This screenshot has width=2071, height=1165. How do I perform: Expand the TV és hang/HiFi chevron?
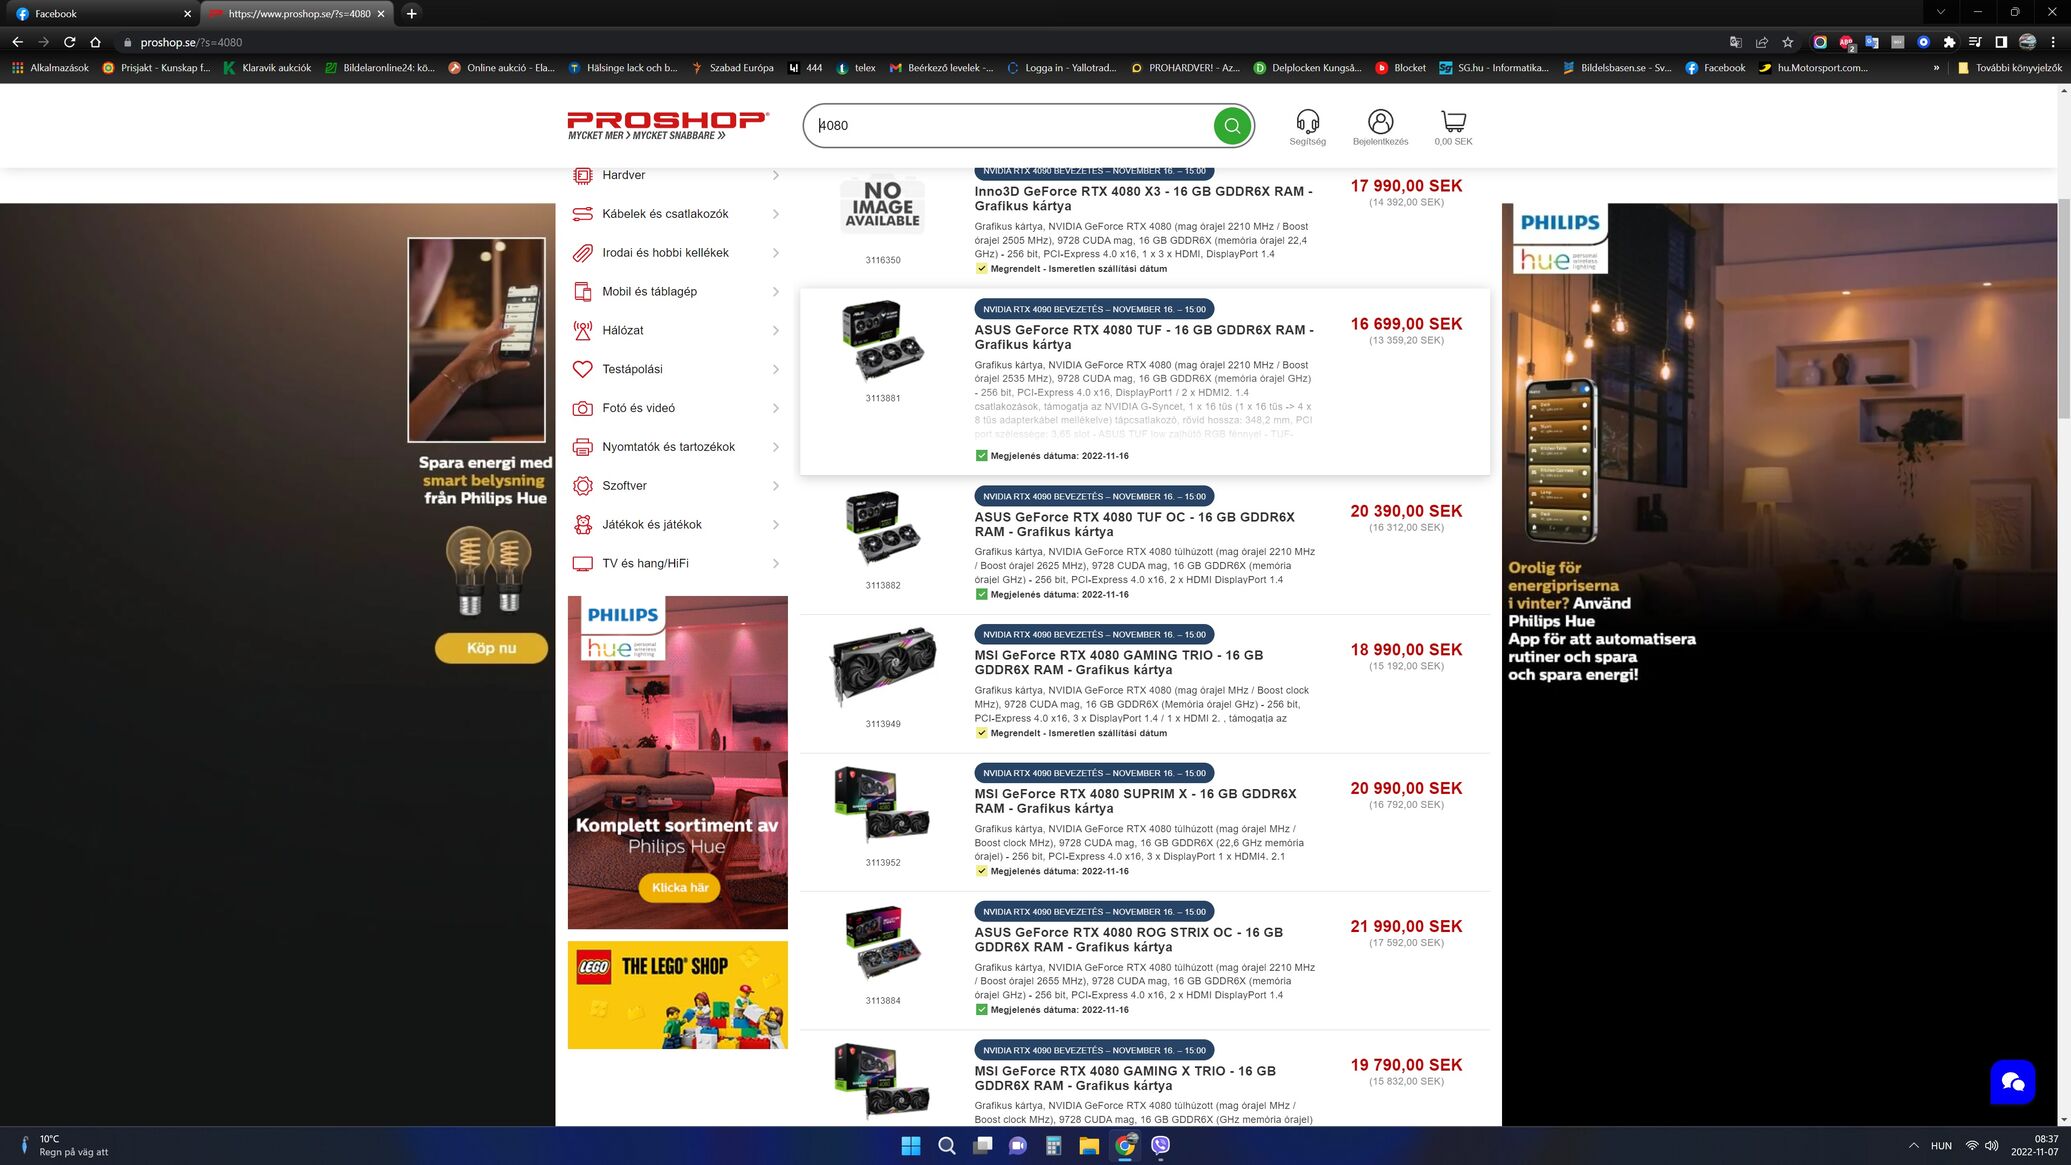click(776, 564)
